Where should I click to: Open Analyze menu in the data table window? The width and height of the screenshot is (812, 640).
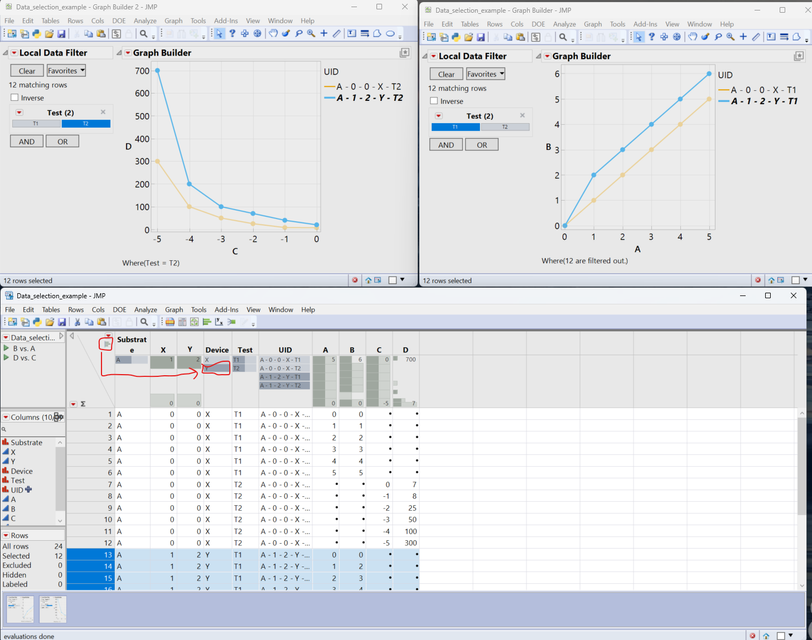pos(146,310)
